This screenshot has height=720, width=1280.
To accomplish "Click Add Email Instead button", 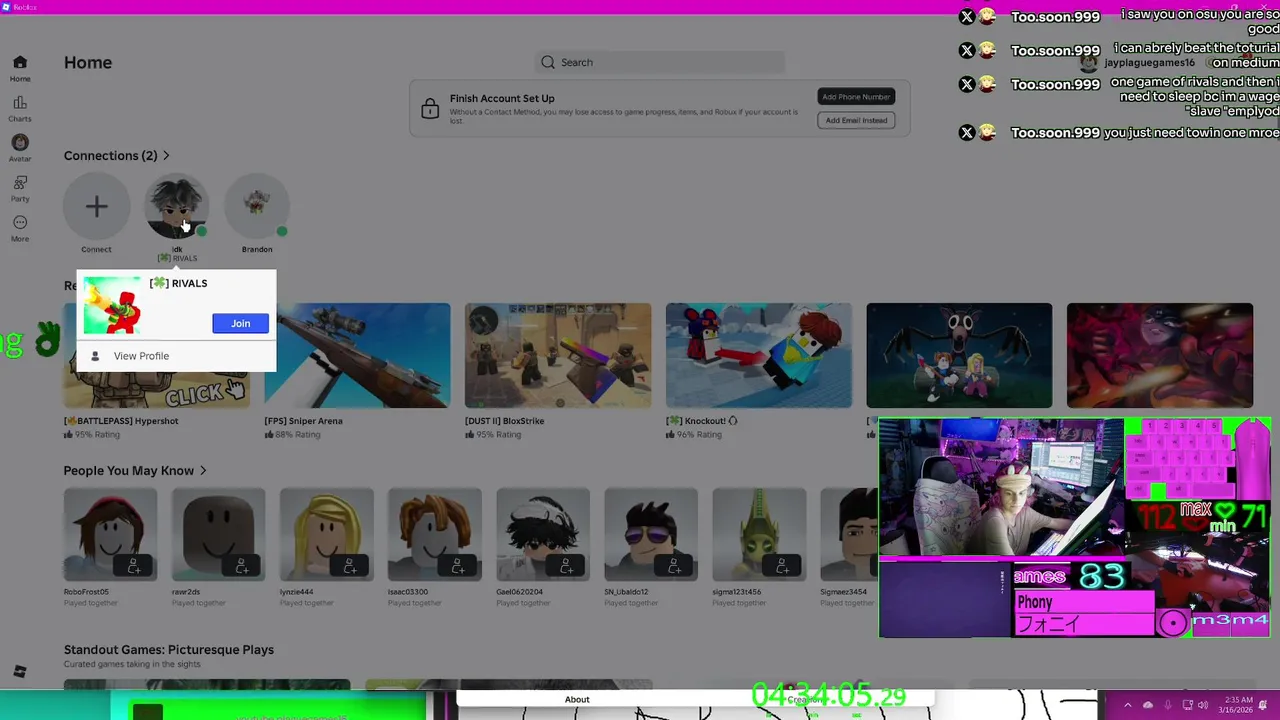I will [x=856, y=120].
